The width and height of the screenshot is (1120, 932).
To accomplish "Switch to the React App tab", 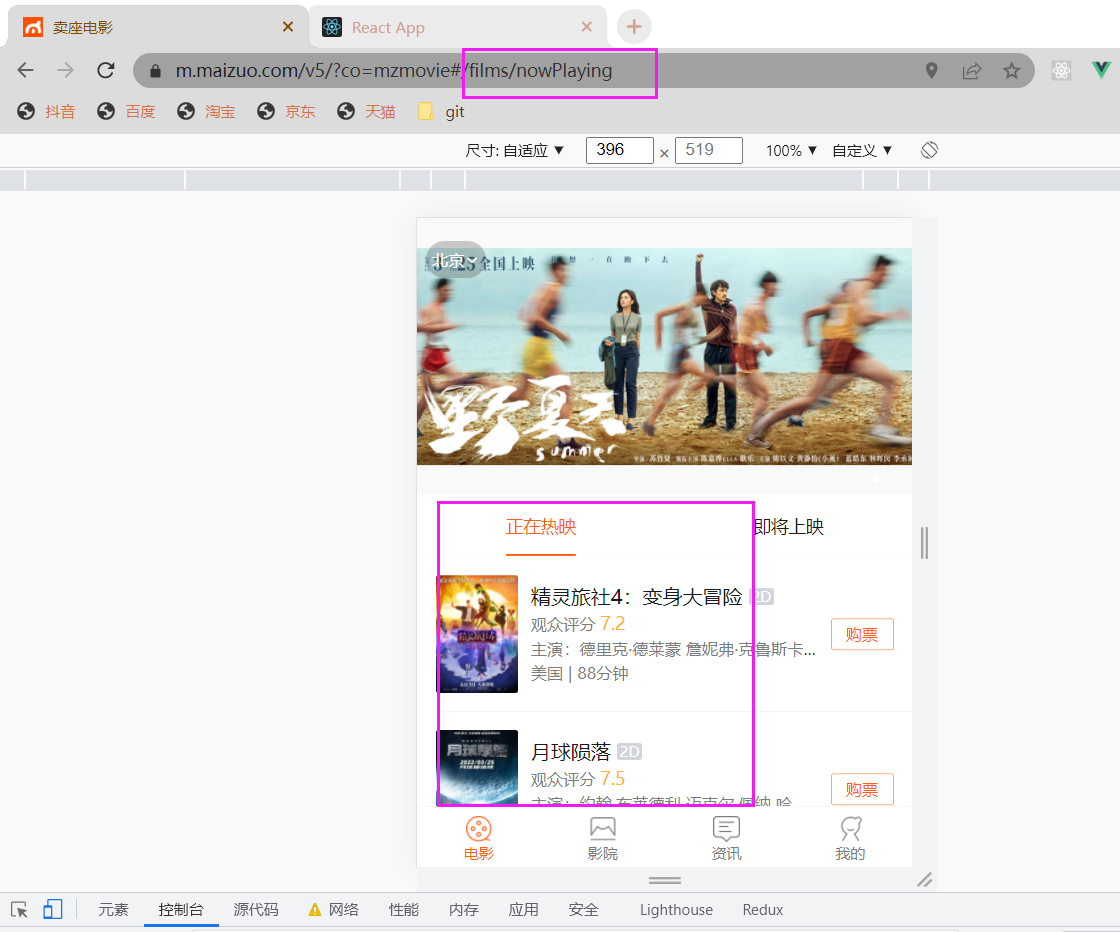I will (457, 27).
